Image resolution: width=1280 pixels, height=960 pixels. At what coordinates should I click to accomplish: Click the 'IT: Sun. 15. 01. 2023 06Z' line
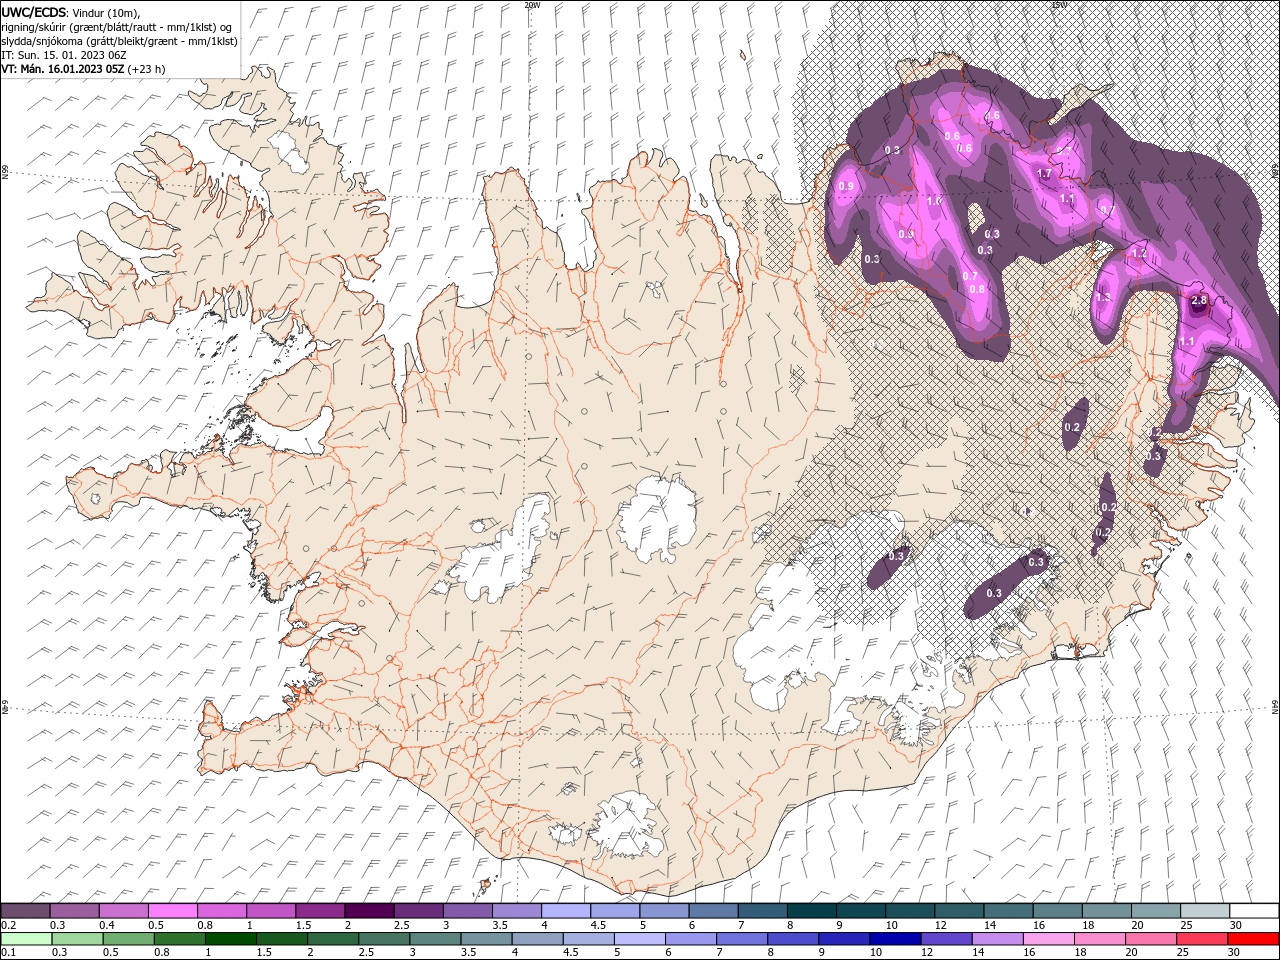[65, 55]
